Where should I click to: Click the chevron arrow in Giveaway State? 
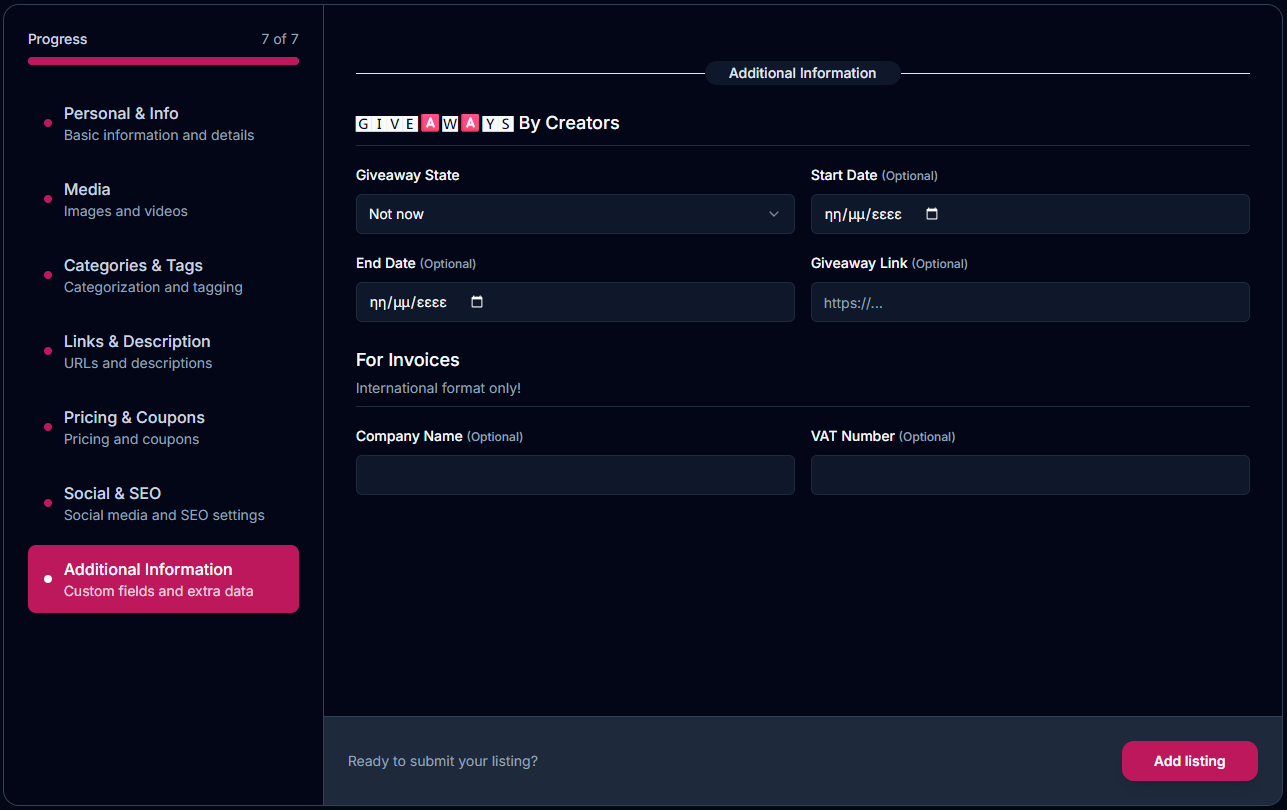click(x=773, y=214)
